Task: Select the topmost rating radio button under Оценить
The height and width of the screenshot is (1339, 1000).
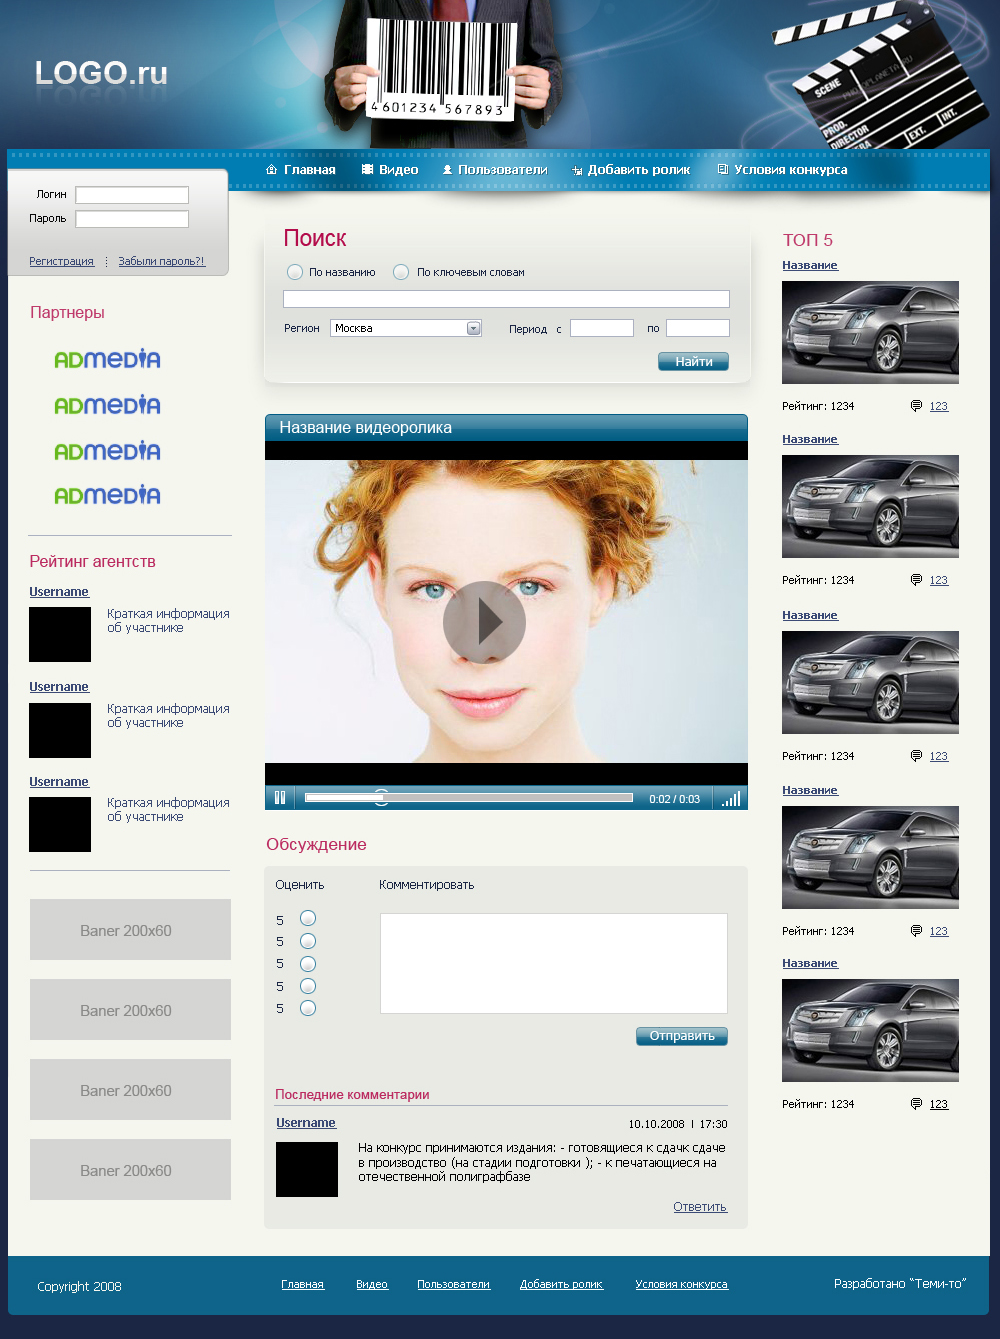Action: coord(308,918)
